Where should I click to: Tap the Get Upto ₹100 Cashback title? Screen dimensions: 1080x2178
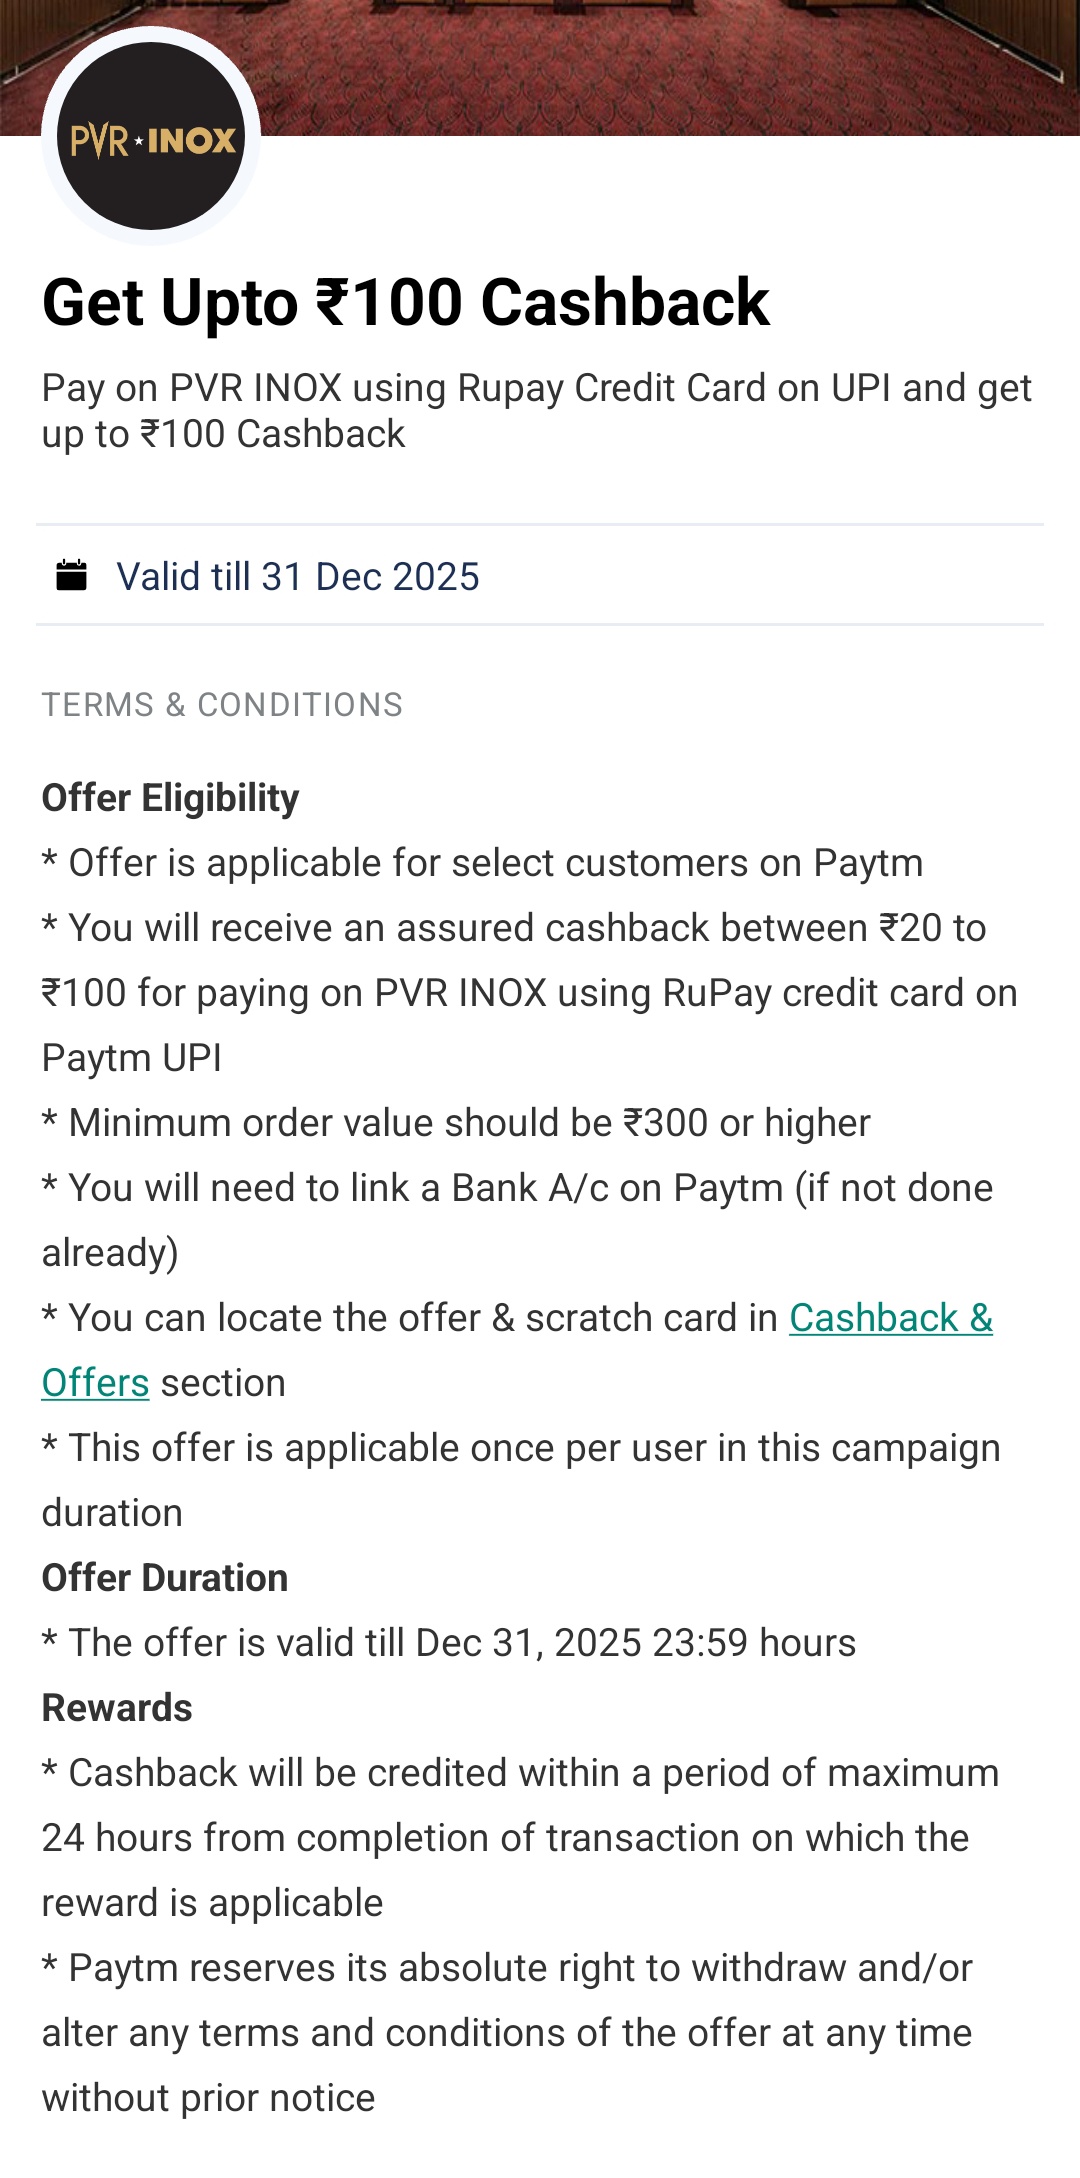click(405, 302)
